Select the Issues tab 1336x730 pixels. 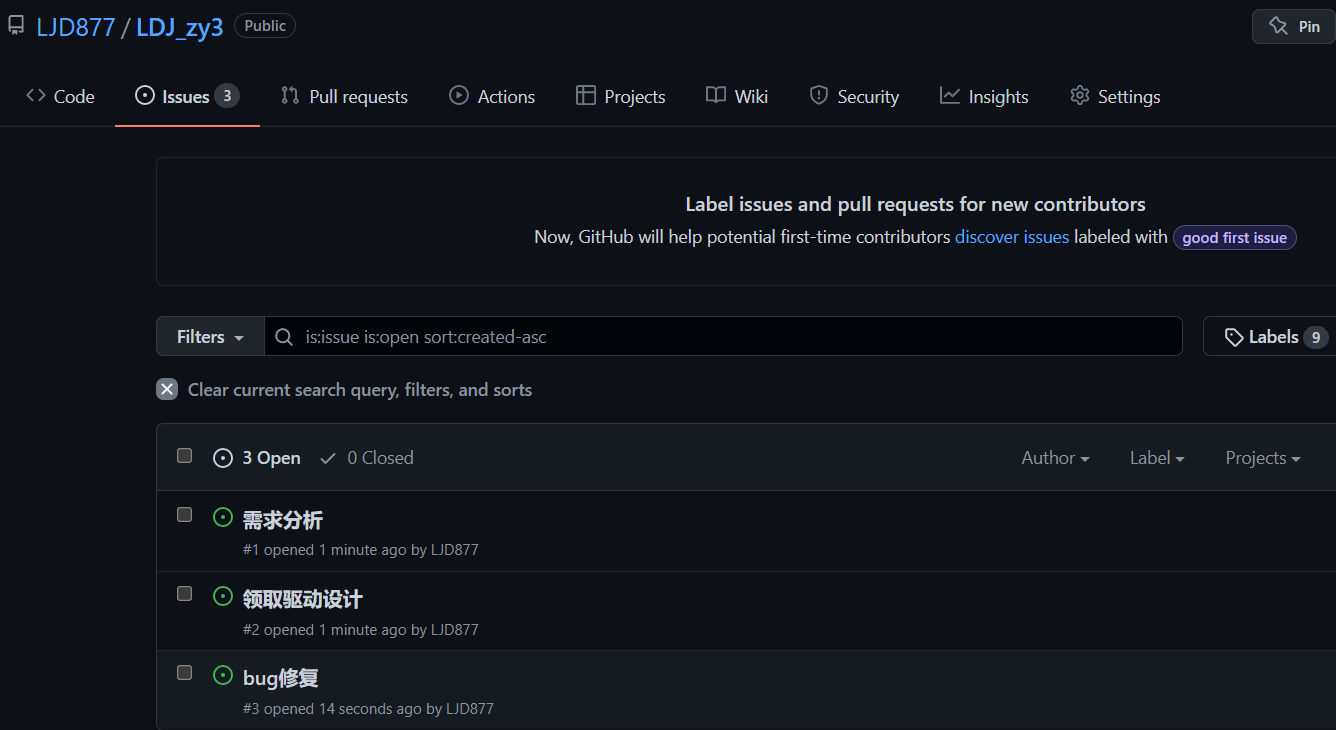187,97
